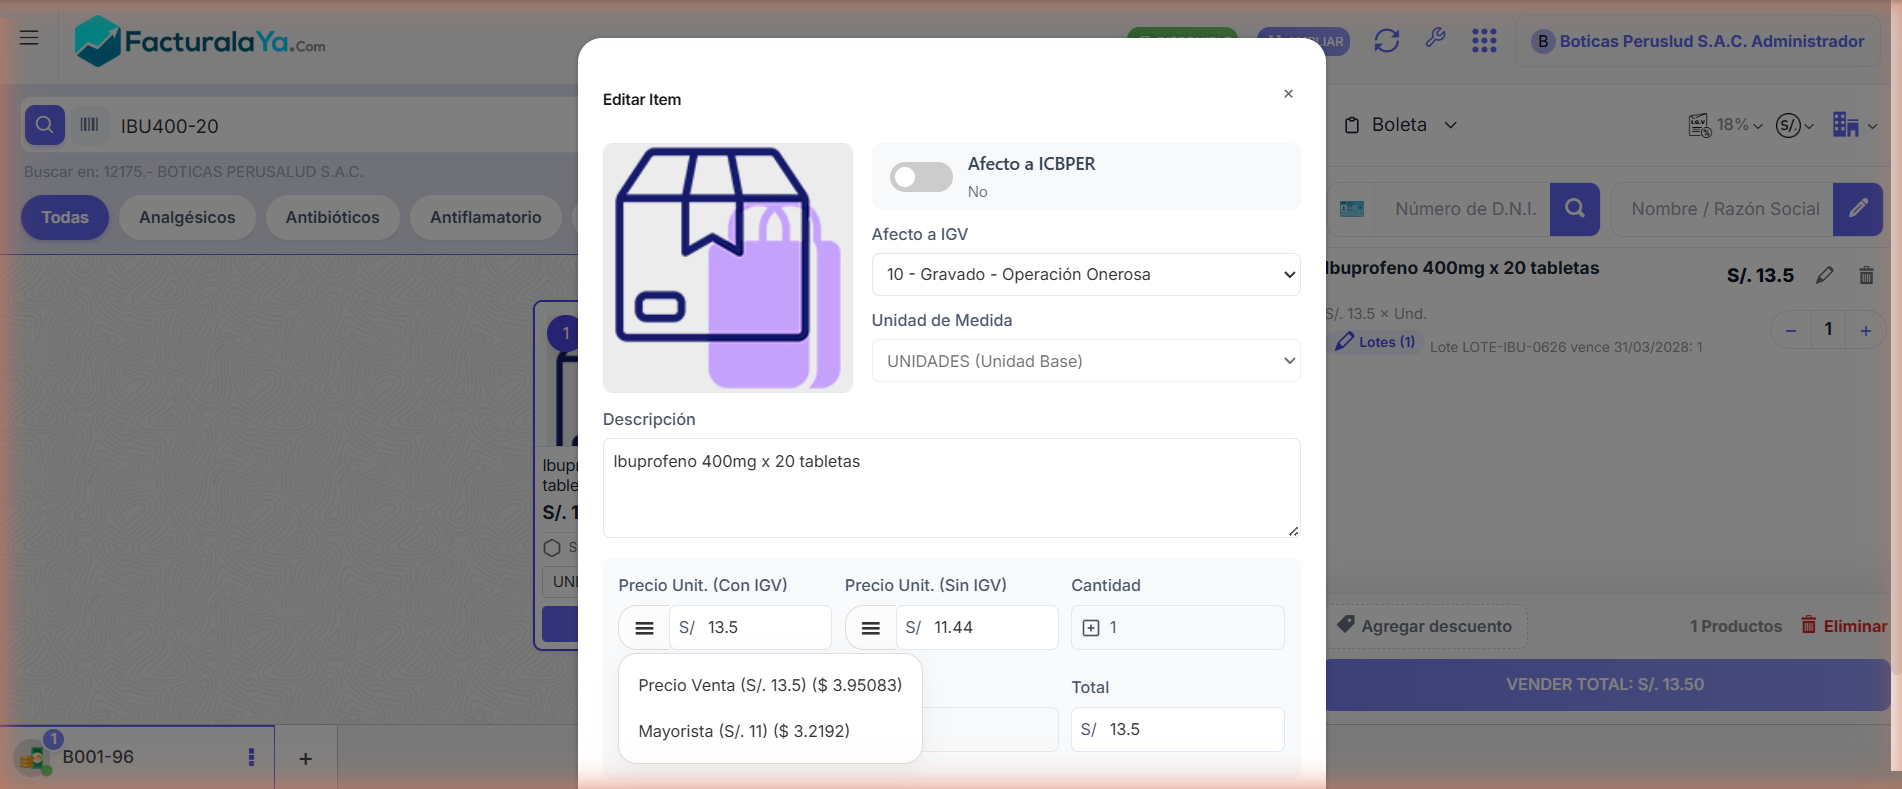1902x789 pixels.
Task: Open the apps grid icon
Action: [1484, 41]
